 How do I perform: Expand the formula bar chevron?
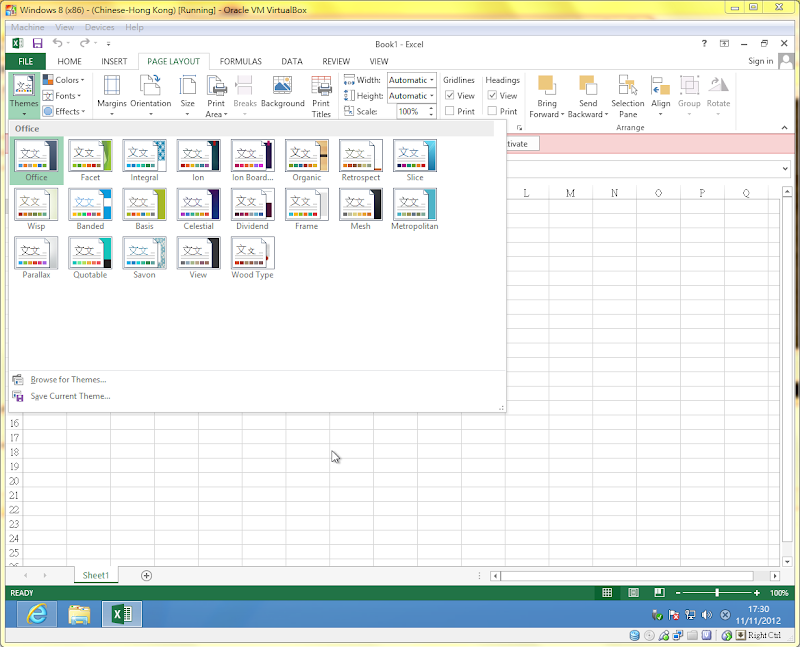coord(785,168)
